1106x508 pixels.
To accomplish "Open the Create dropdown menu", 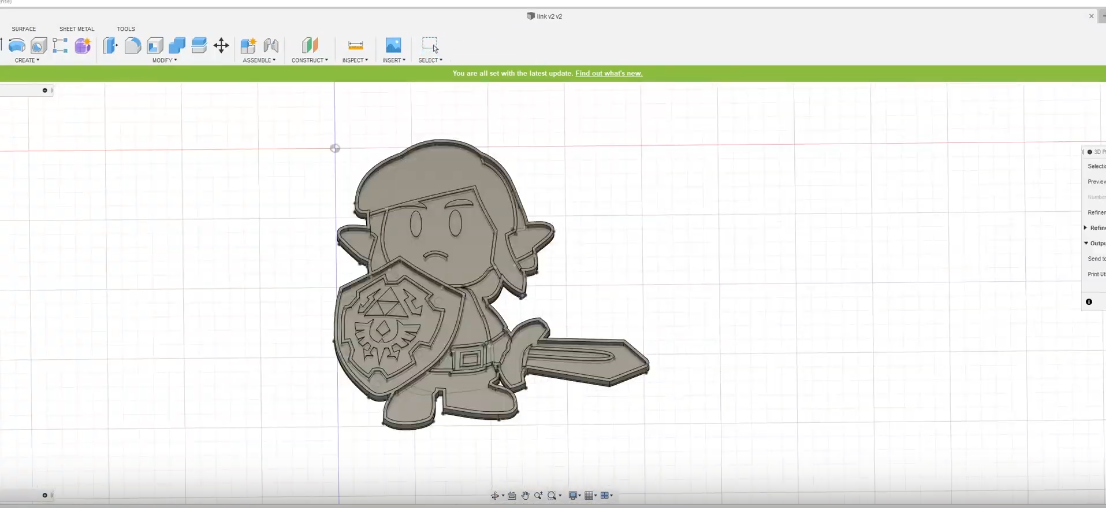I will pyautogui.click(x=27, y=61).
